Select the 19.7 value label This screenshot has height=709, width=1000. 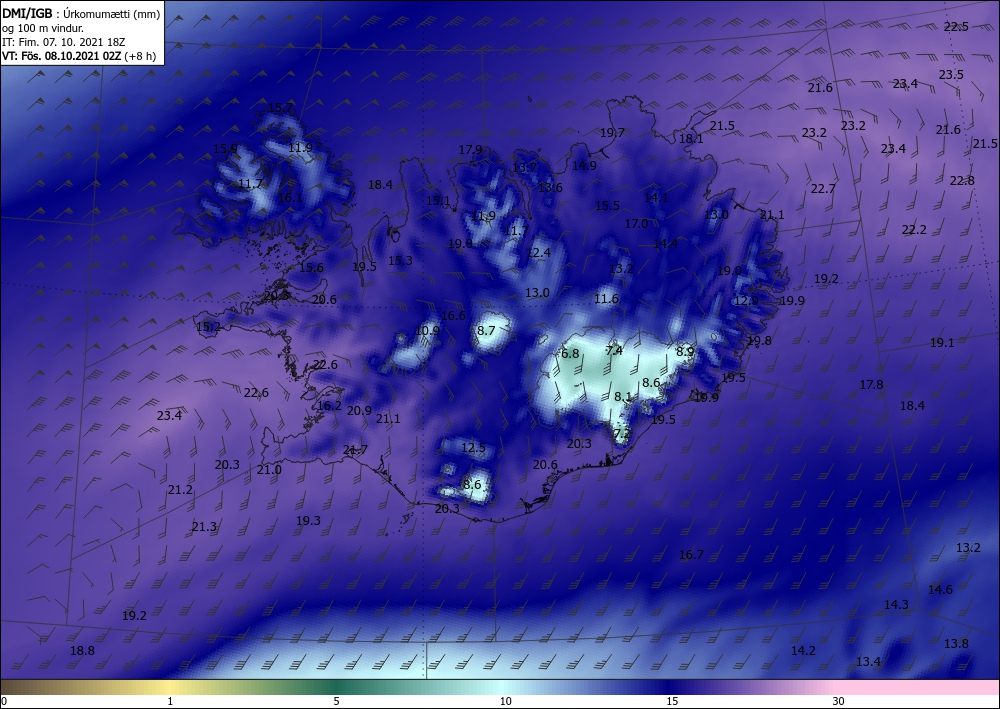tap(612, 133)
